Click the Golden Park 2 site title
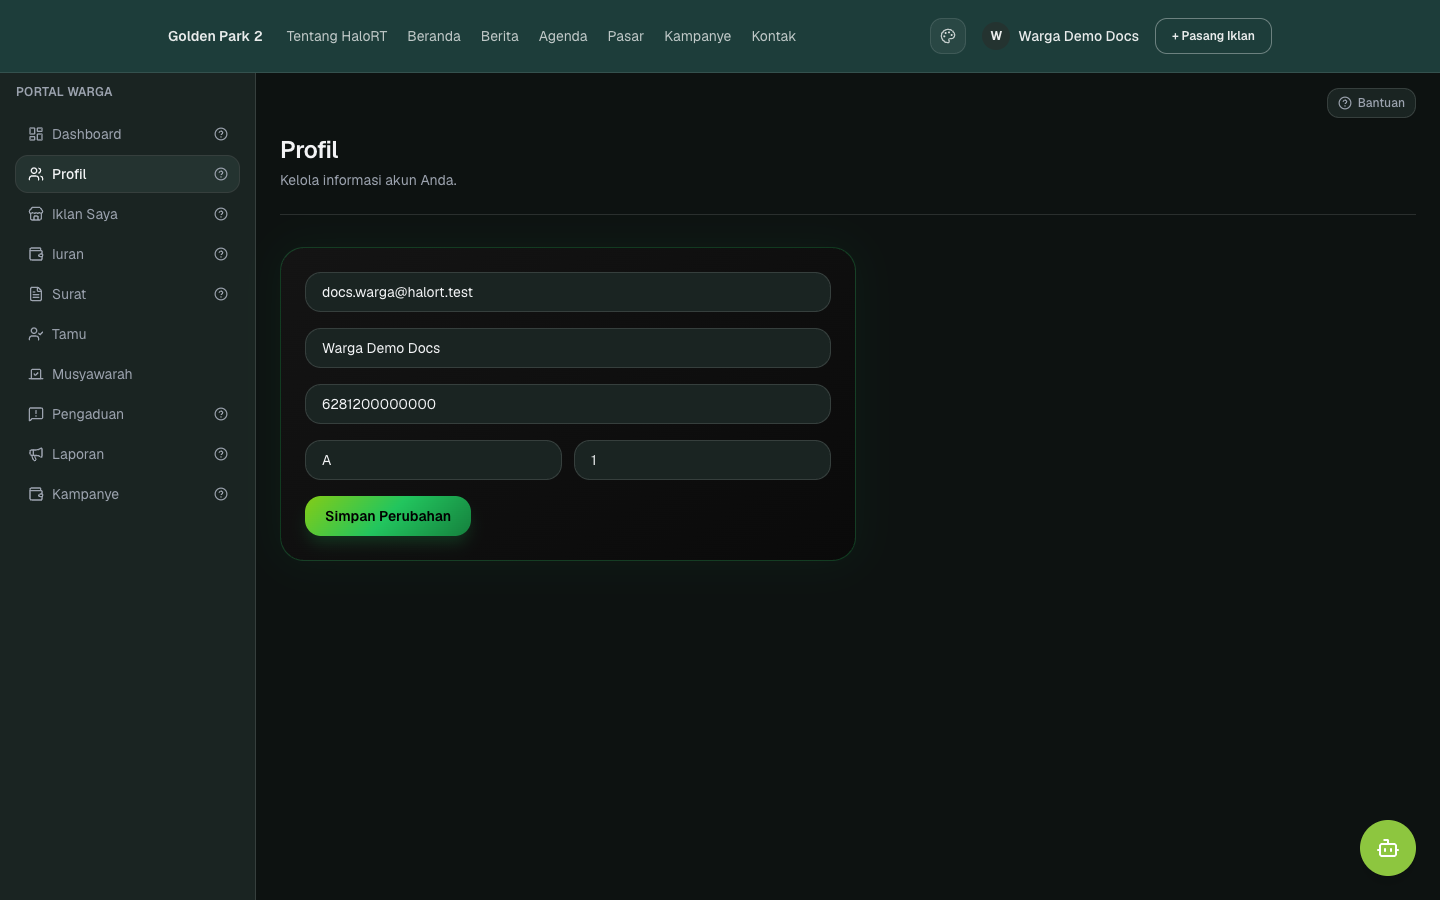 [x=215, y=36]
